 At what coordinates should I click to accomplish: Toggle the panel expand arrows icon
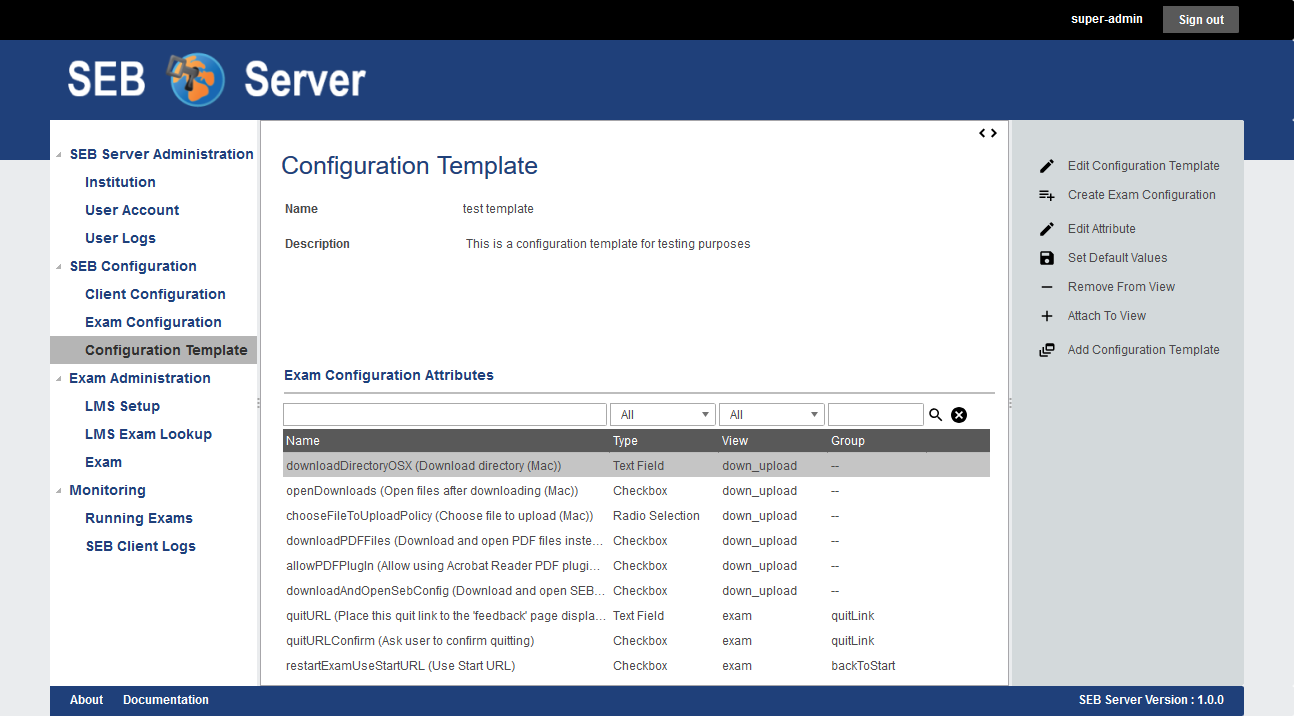987,133
